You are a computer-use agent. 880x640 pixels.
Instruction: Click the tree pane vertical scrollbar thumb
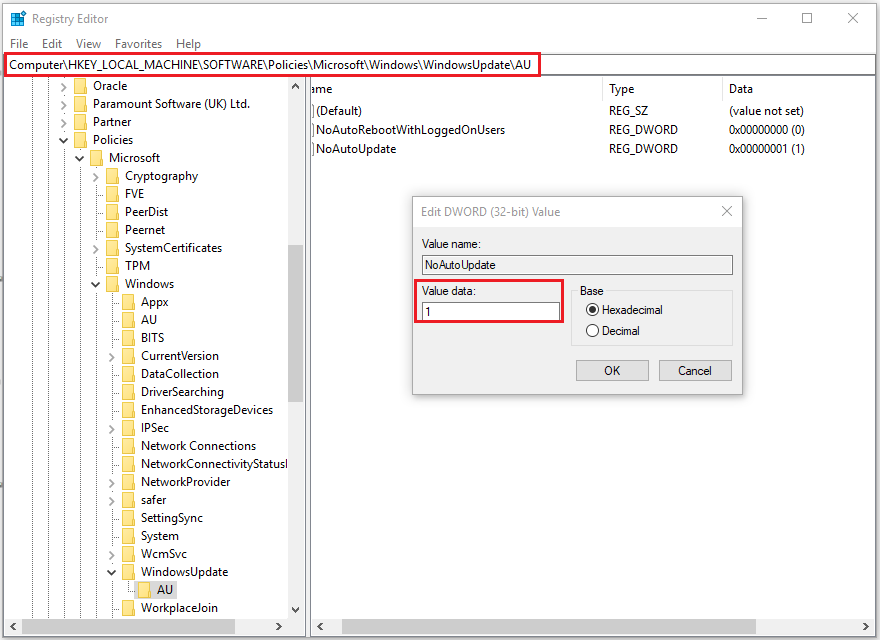click(x=295, y=323)
